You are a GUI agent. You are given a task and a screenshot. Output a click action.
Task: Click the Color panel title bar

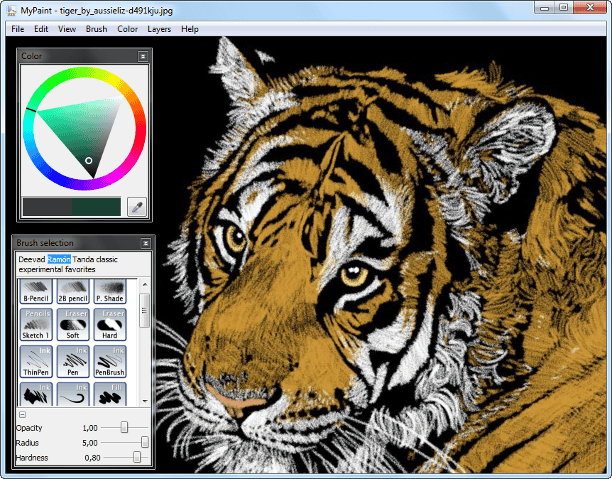point(78,56)
